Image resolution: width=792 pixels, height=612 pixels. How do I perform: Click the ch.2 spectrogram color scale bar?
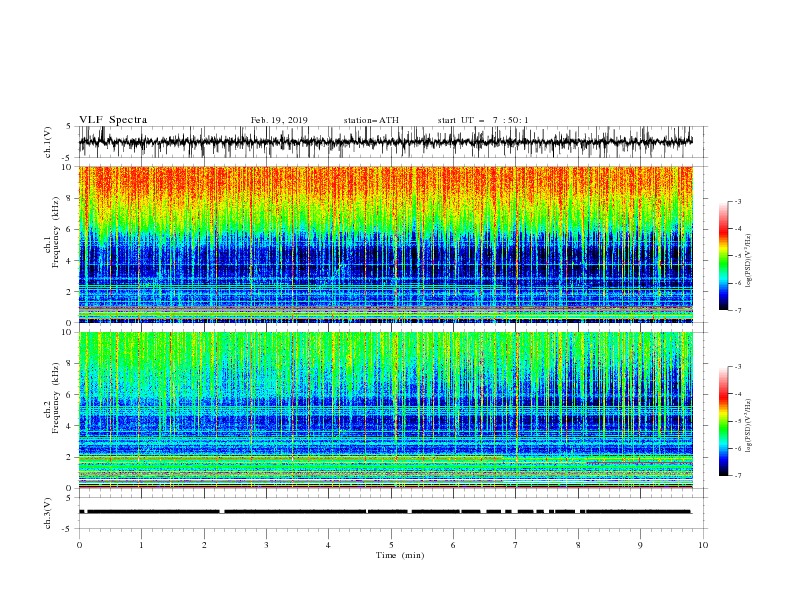tap(723, 421)
